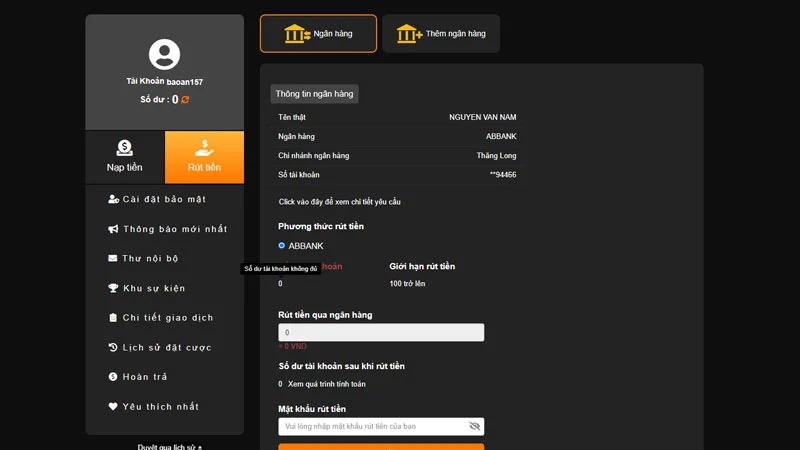Click the megaphone icon for newest notifications
Screen dimensions: 800x450
113,229
